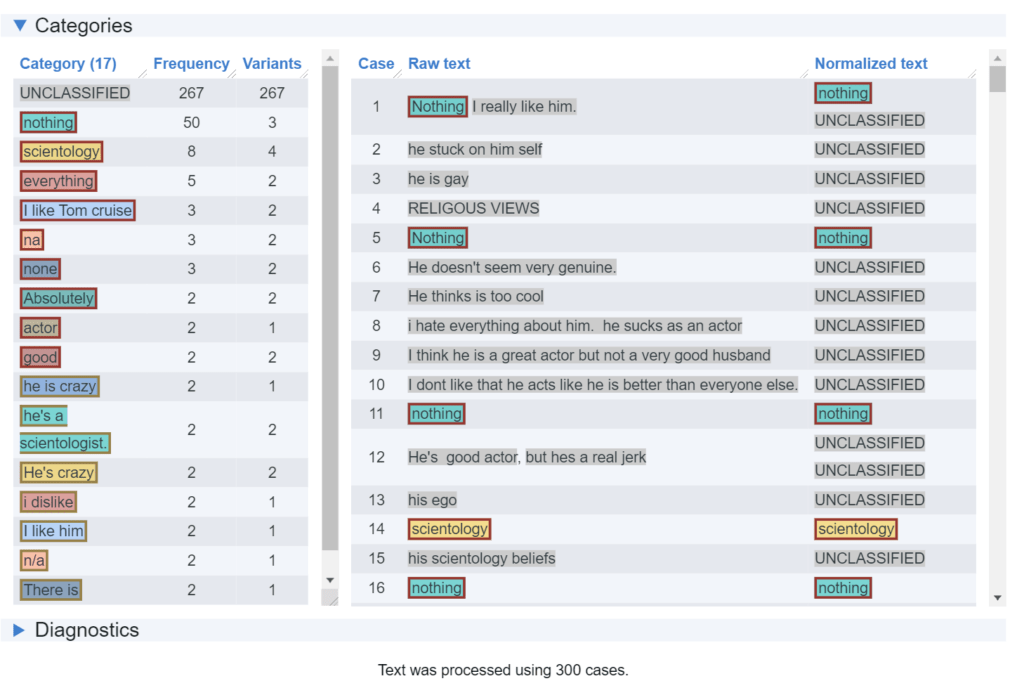
Task: Click the highlighted 'Nothing' in case 1
Action: click(438, 106)
